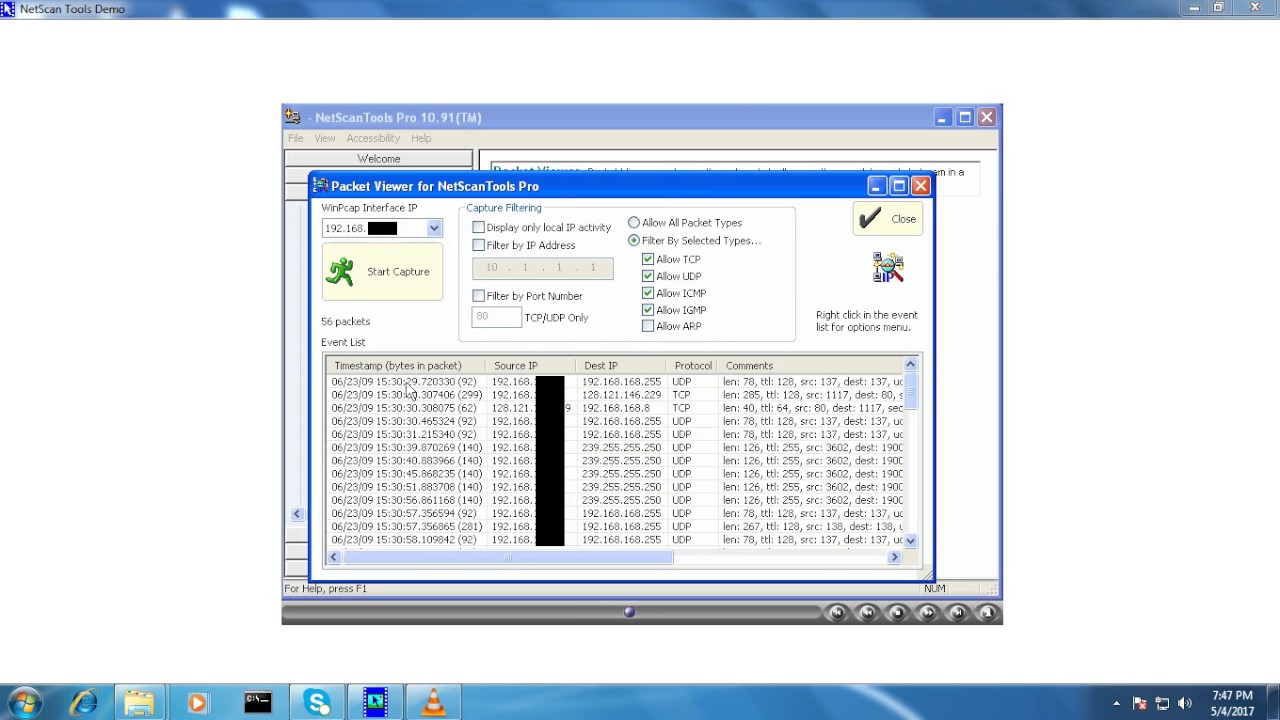Click the NetScan Tools Demo window icon
This screenshot has width=1280, height=720.
point(8,9)
